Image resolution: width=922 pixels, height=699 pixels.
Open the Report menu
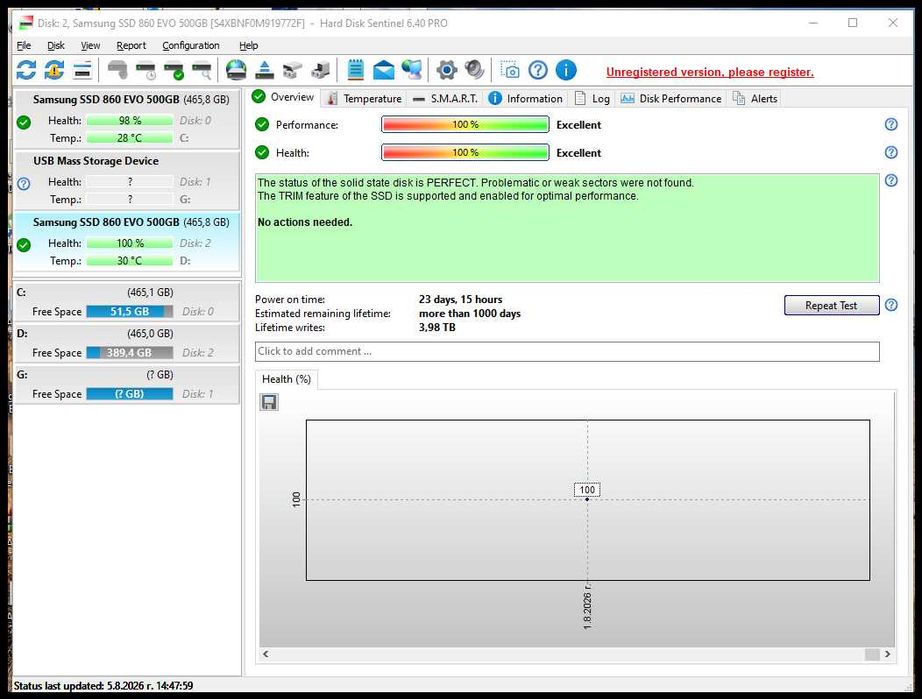(131, 45)
